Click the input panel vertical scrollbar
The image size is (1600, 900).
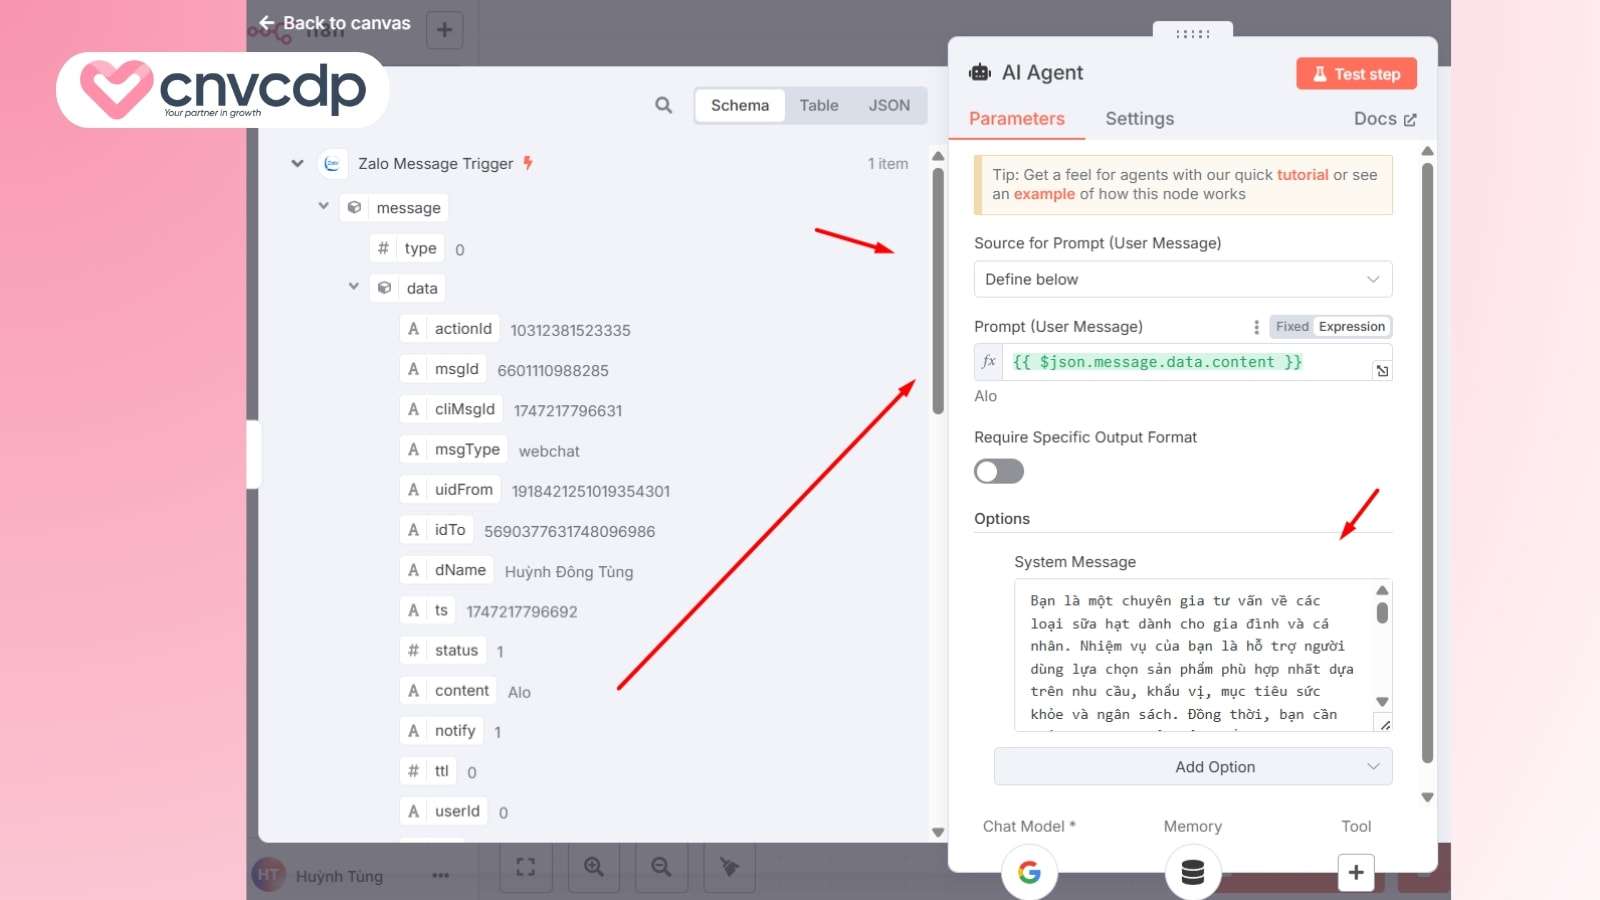pos(938,290)
